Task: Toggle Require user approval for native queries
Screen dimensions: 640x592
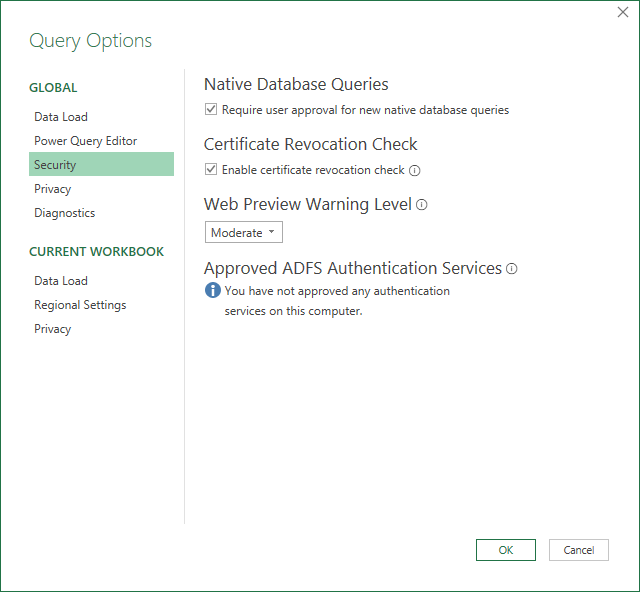Action: pyautogui.click(x=211, y=110)
